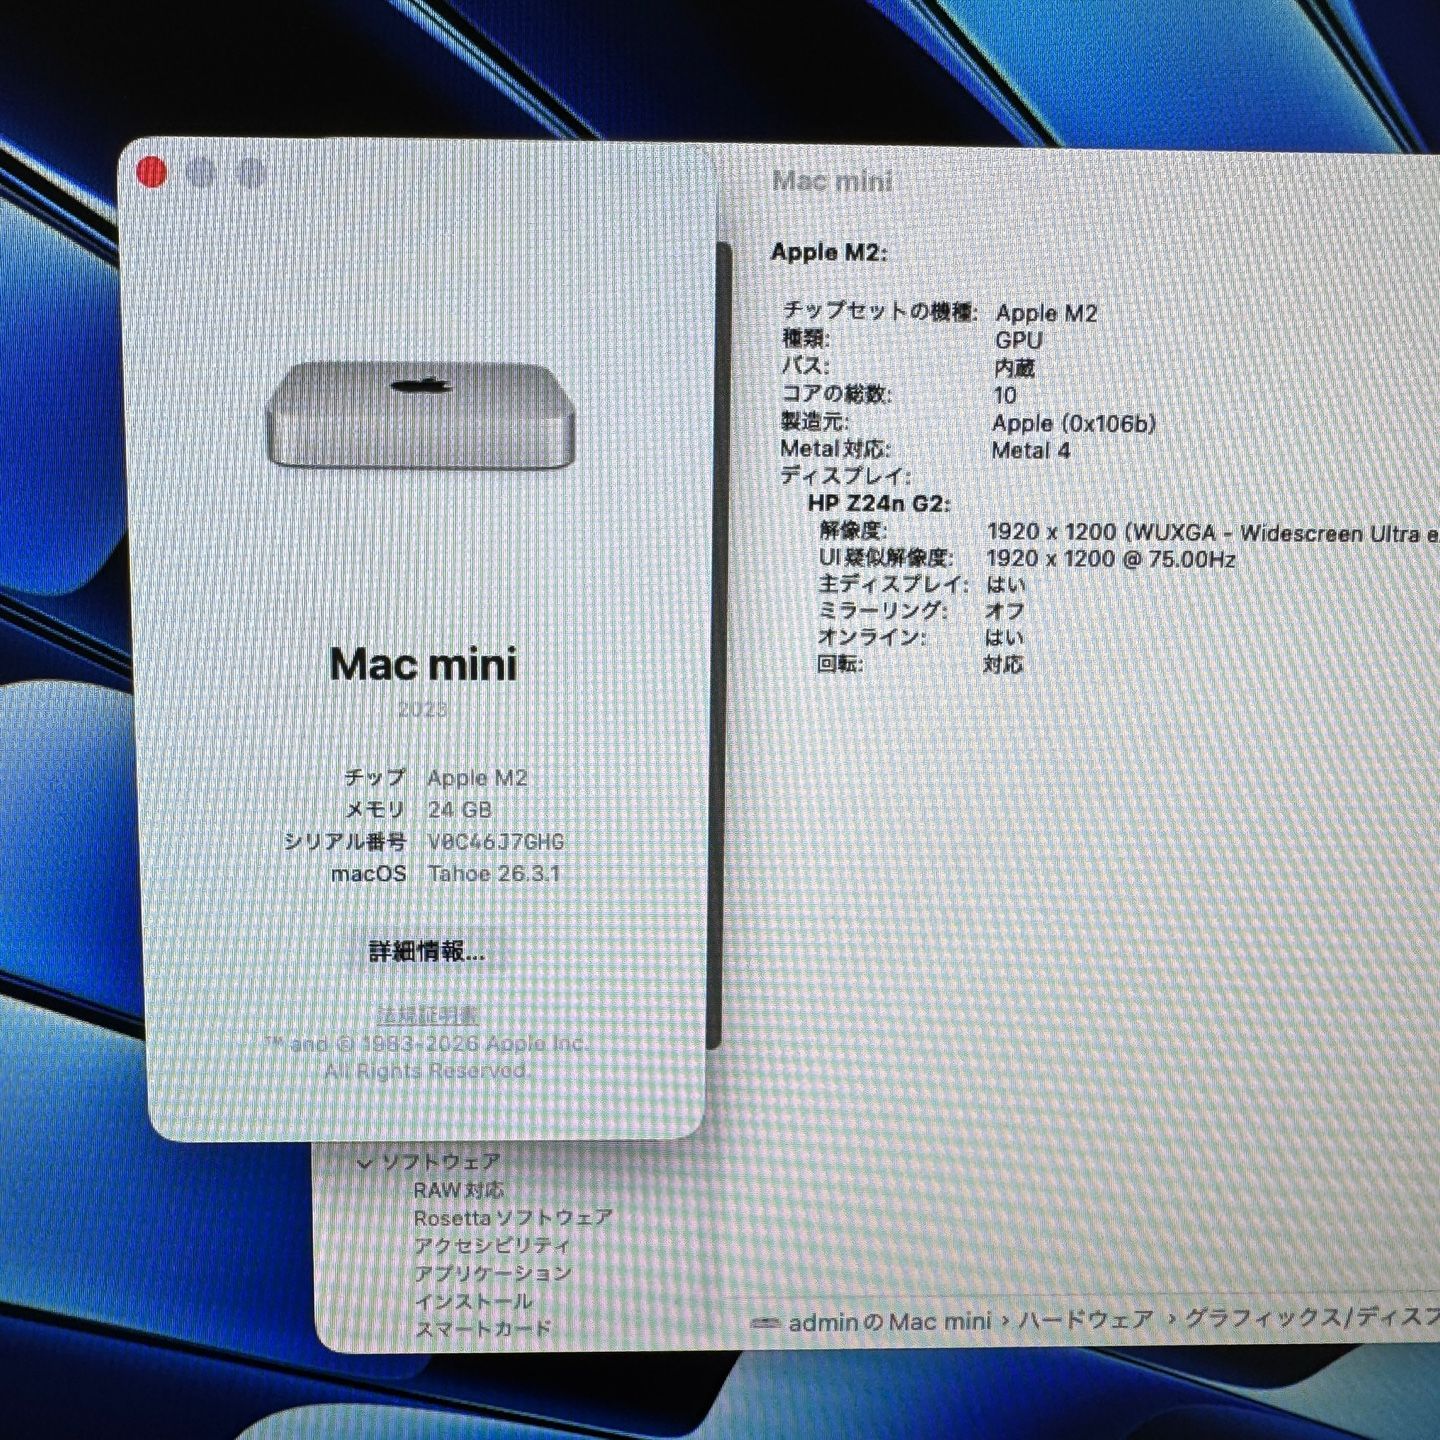Click グラフィックス/ディスプレイ in the path bar
Viewport: 1440px width, 1440px height.
point(1312,1318)
